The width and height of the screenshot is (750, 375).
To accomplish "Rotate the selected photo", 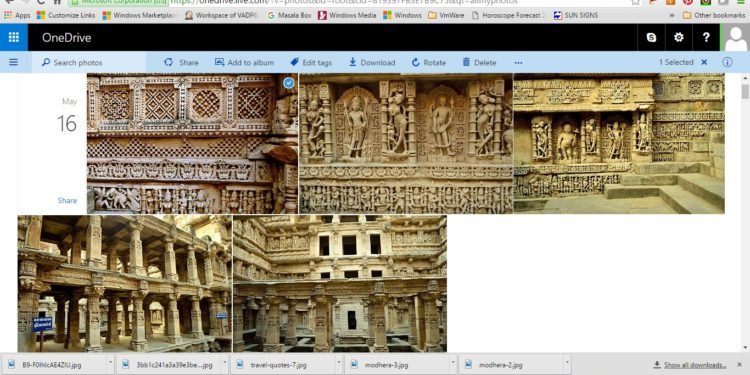I will click(x=429, y=63).
